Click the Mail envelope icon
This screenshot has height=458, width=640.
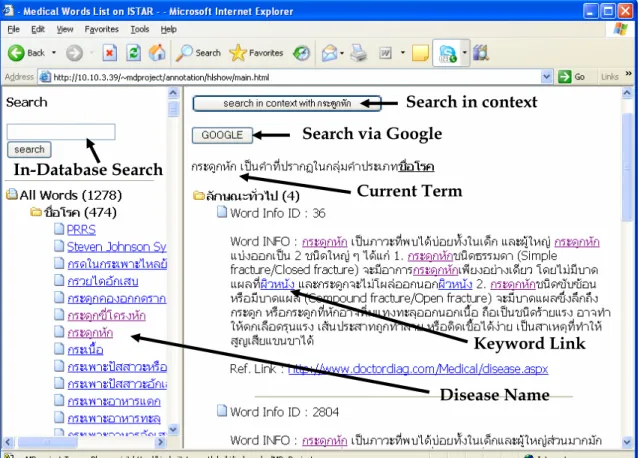[329, 53]
